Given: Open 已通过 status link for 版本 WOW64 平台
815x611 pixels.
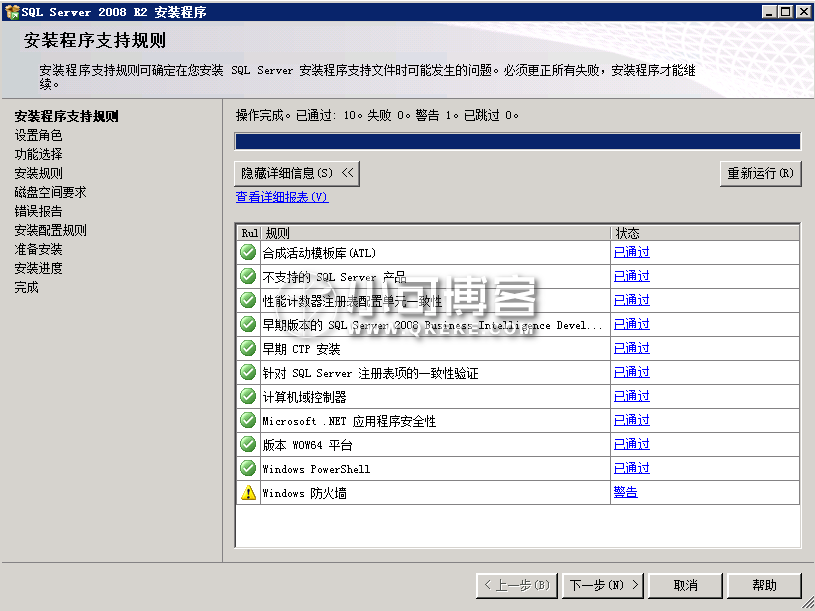Looking at the screenshot, I should [632, 444].
